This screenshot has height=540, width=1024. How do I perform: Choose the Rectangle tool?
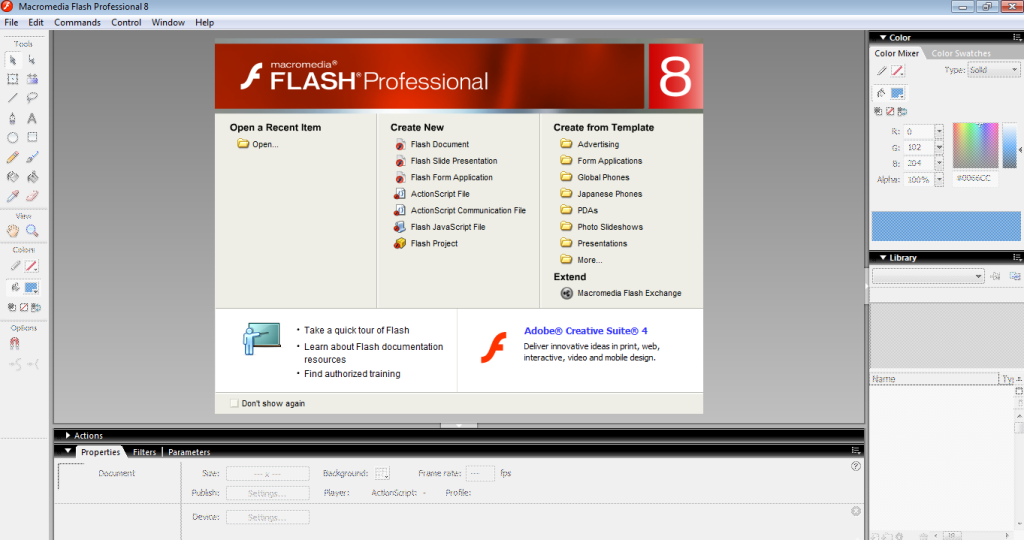coord(32,138)
